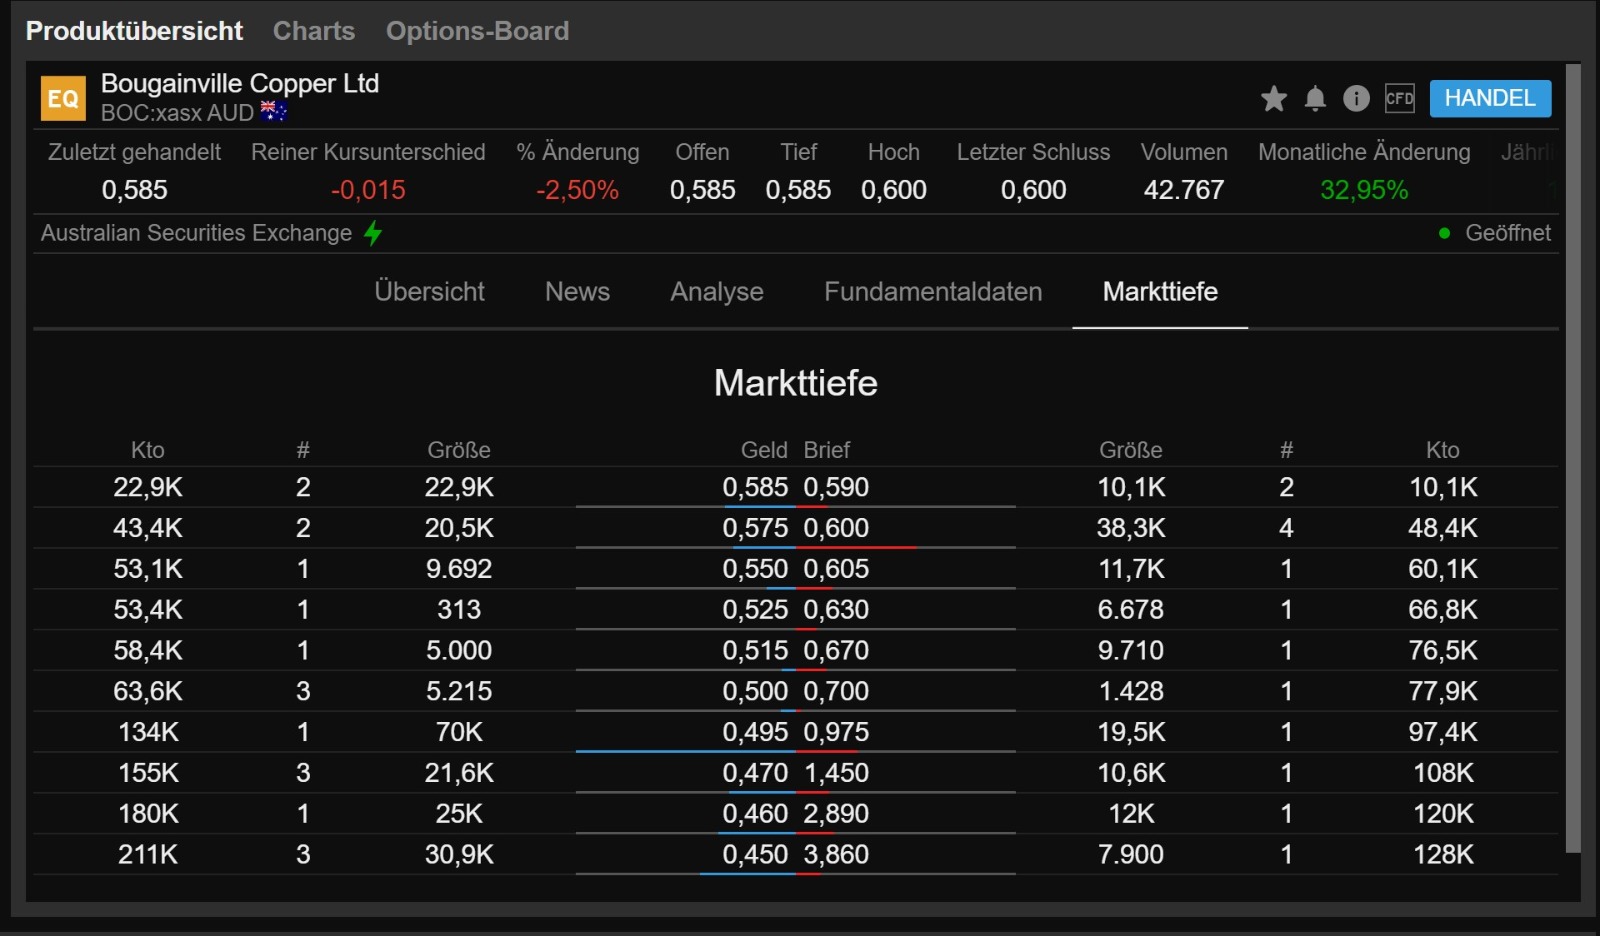Add Bougainville Copper to watchlist via star icon
1600x936 pixels.
(1274, 98)
